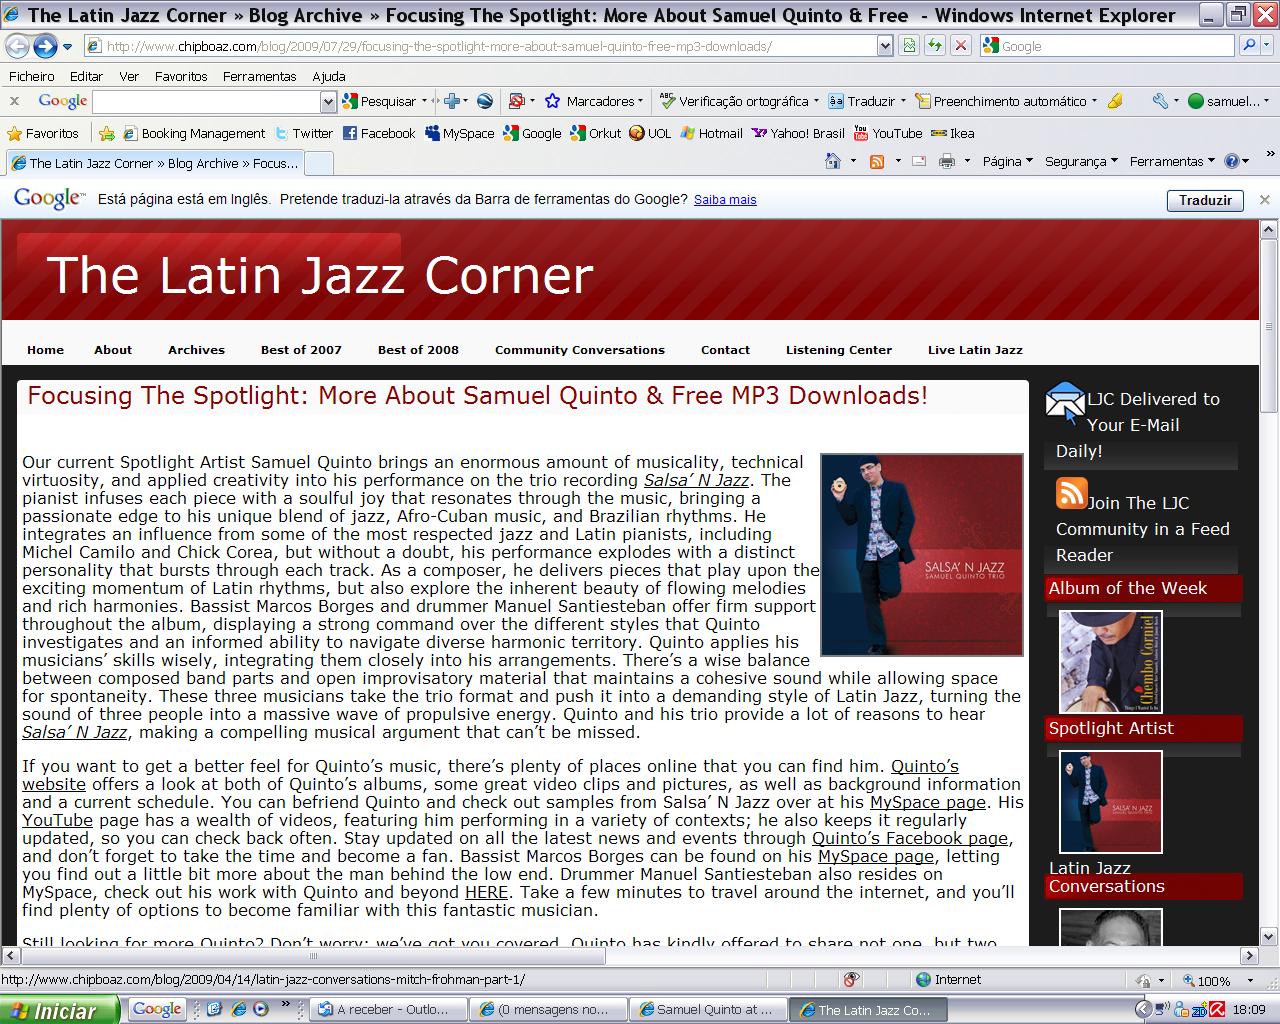Screen dimensions: 1280x1024
Task: Open the address bar URL dropdown
Action: [x=885, y=46]
